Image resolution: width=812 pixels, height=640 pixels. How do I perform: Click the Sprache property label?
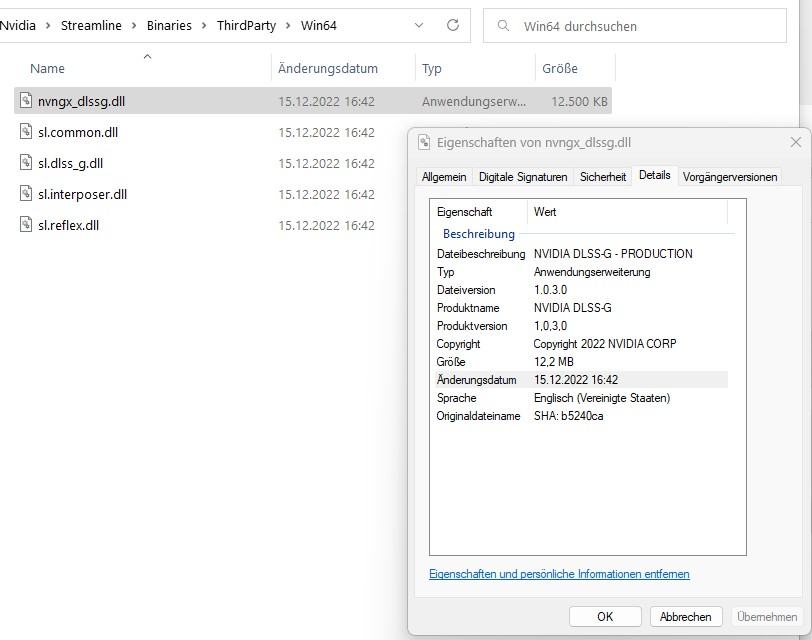pyautogui.click(x=456, y=398)
